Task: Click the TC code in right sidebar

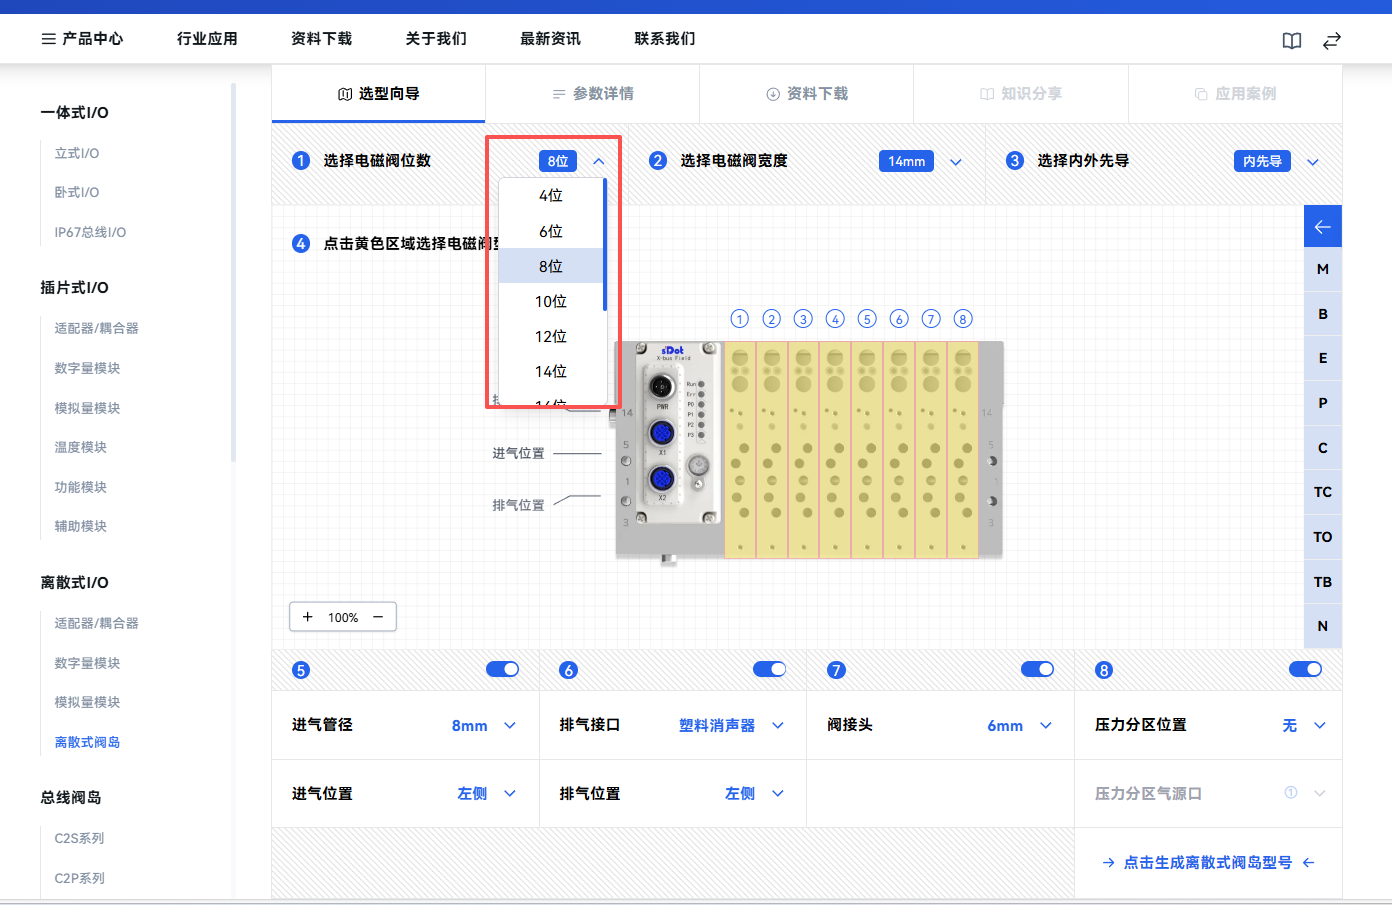Action: [x=1322, y=492]
